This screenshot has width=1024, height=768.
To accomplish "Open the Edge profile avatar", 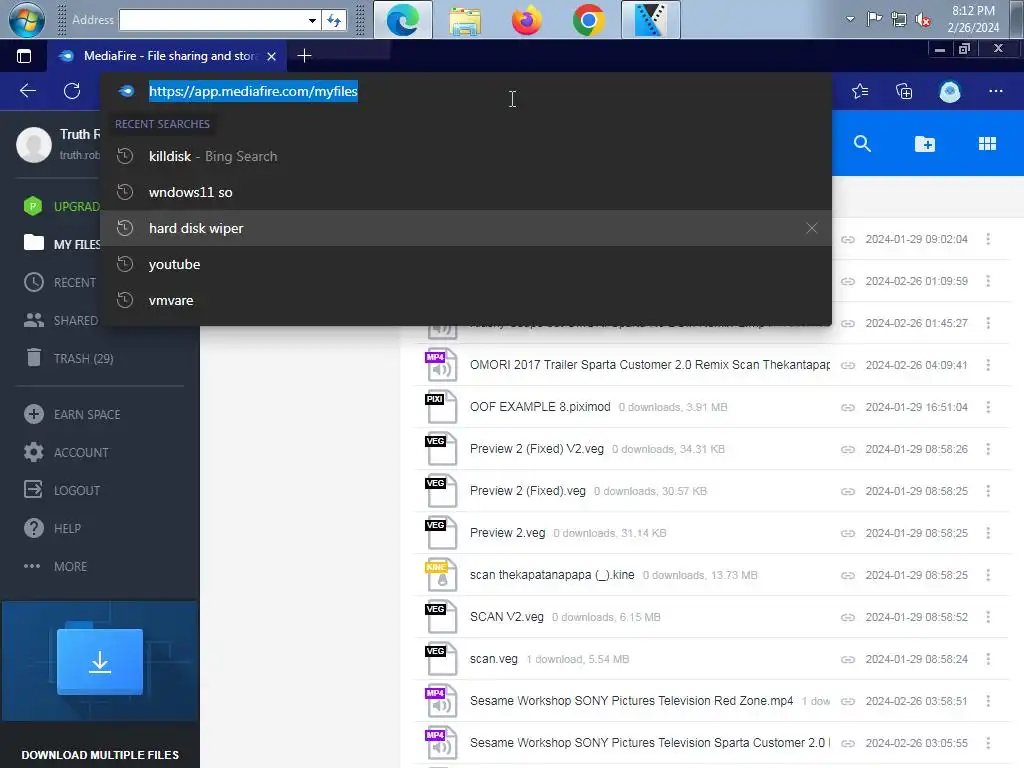I will 950,91.
